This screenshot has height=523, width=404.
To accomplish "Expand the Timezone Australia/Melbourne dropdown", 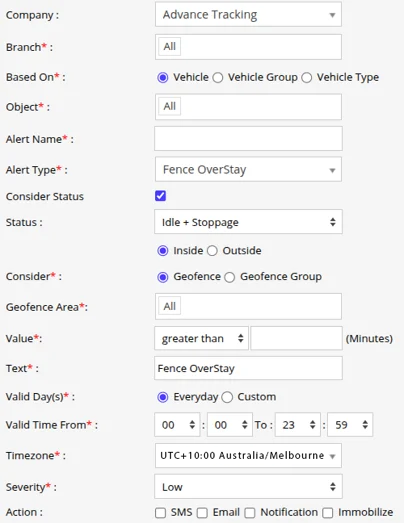I will 248,456.
